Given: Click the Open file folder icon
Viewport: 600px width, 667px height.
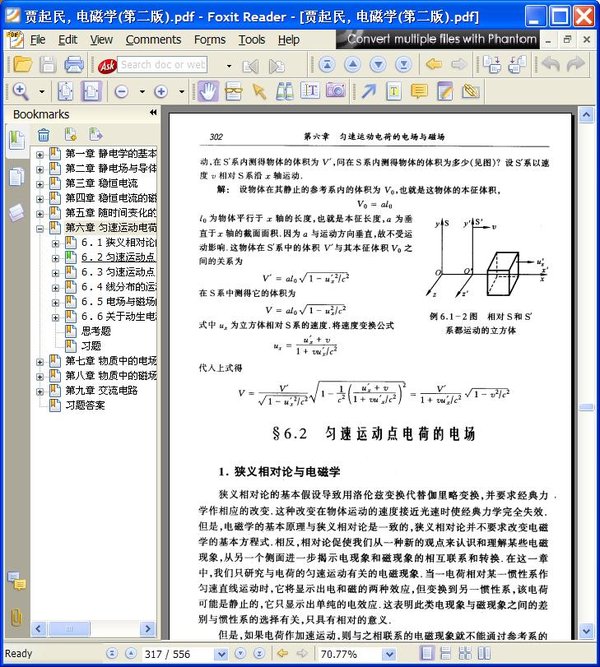Looking at the screenshot, I should tap(22, 65).
